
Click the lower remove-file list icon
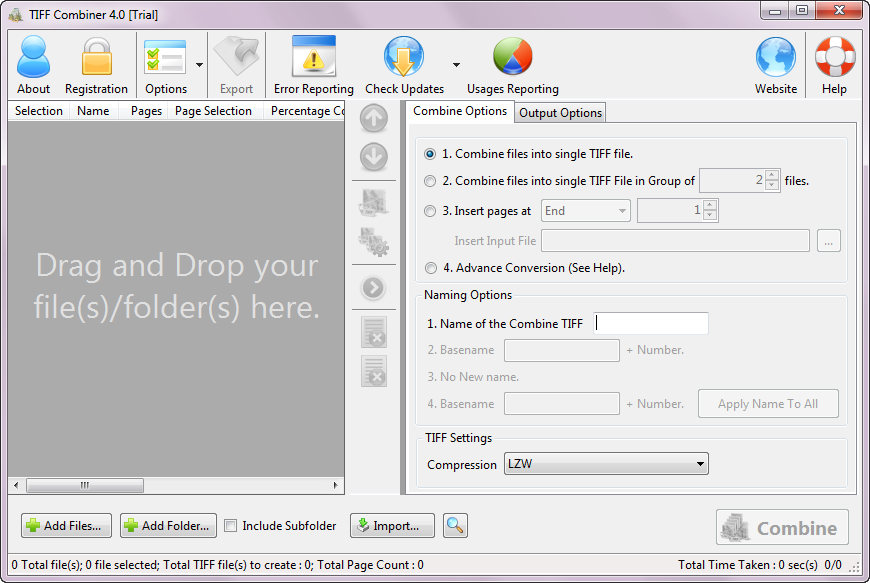pyautogui.click(x=373, y=371)
